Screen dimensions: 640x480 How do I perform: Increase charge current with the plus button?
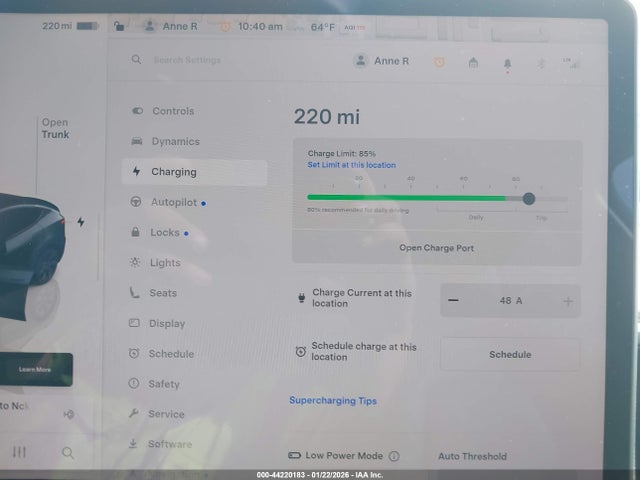click(x=568, y=301)
